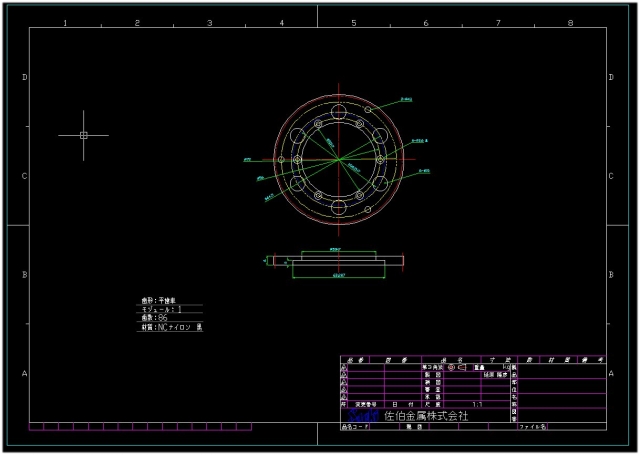
Task: Select the モジュール:1 specification line
Action: 162,309
